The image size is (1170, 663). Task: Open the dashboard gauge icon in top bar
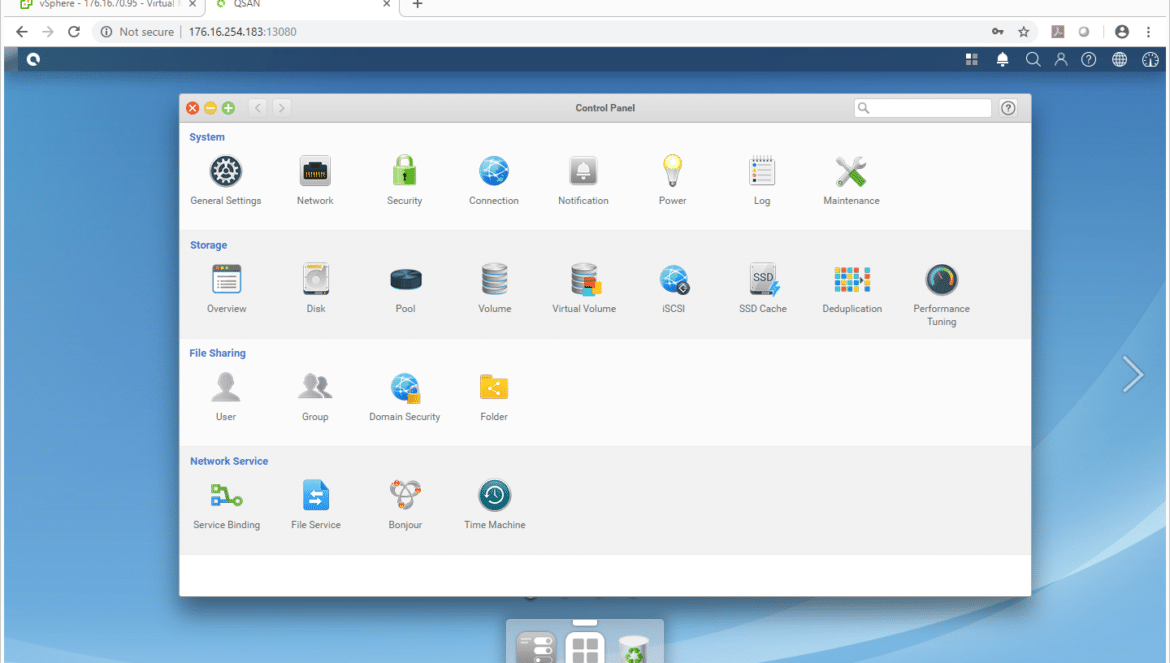(1150, 60)
